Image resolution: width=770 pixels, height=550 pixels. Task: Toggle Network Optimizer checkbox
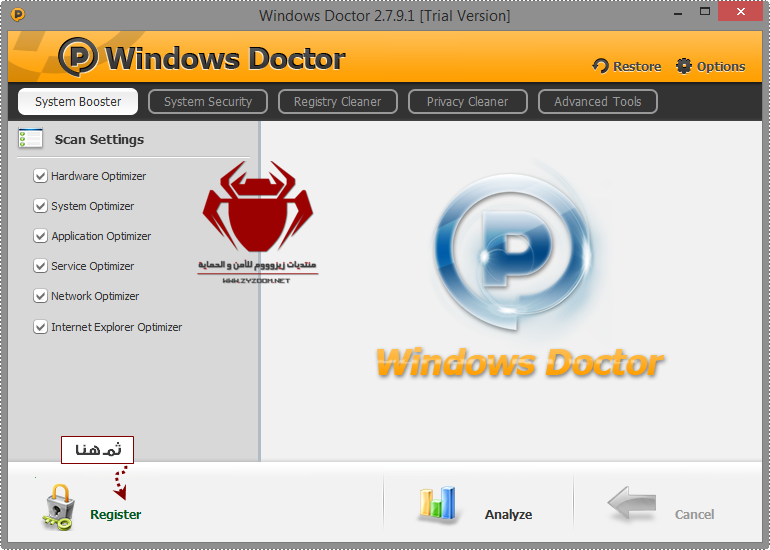(40, 296)
